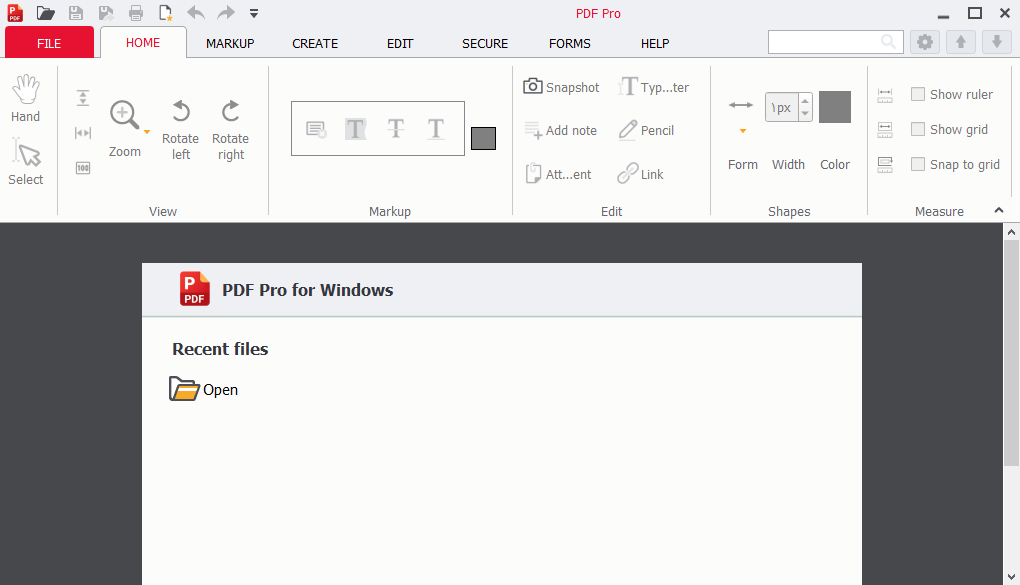Choose the Select cursor tool
Image resolution: width=1020 pixels, height=585 pixels.
tap(25, 161)
